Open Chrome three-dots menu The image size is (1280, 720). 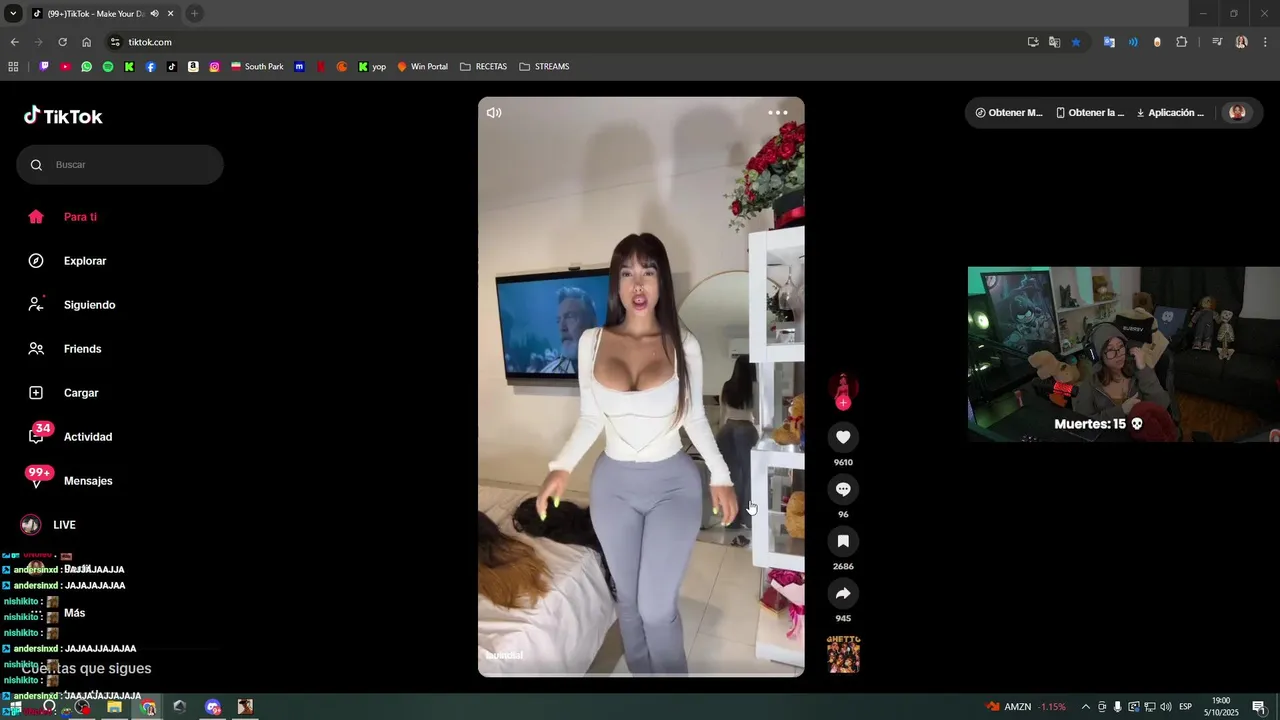(x=1265, y=42)
